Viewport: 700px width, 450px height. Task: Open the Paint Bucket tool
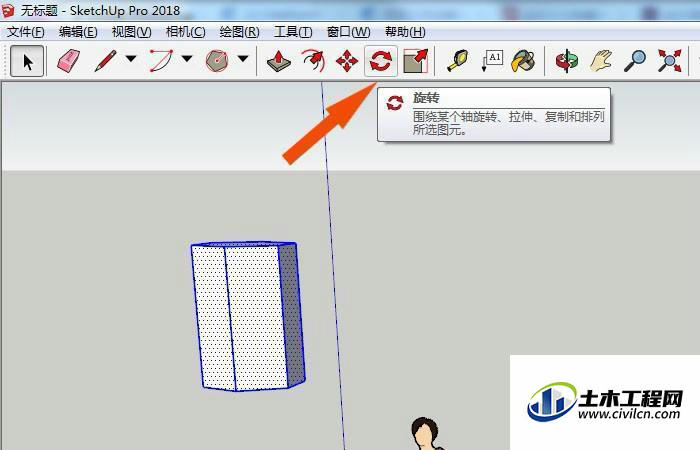click(524, 61)
